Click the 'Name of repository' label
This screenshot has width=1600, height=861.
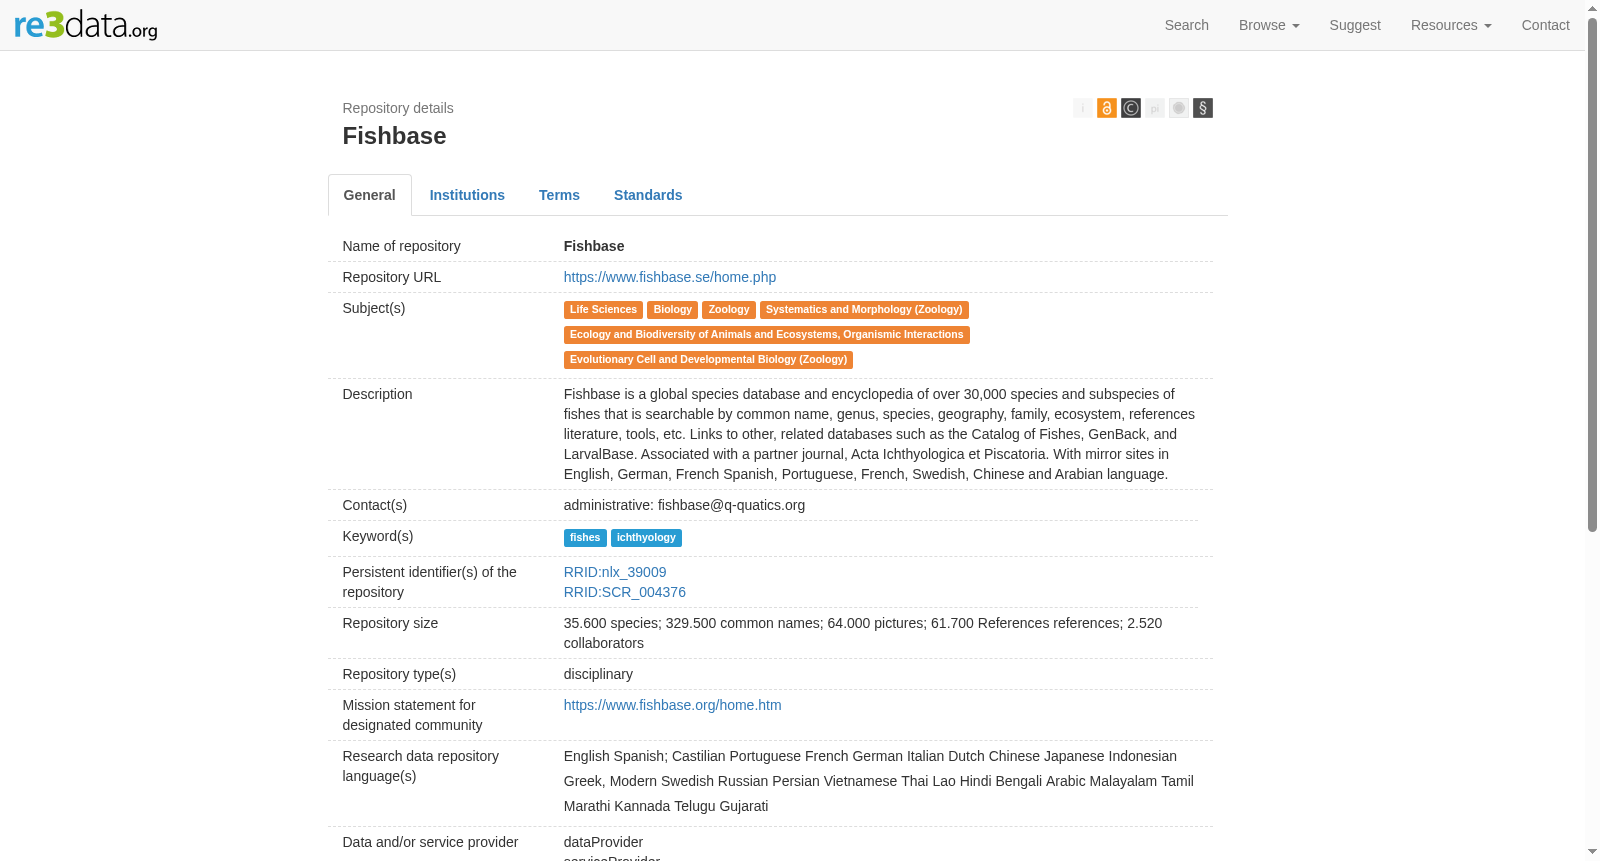pos(401,246)
